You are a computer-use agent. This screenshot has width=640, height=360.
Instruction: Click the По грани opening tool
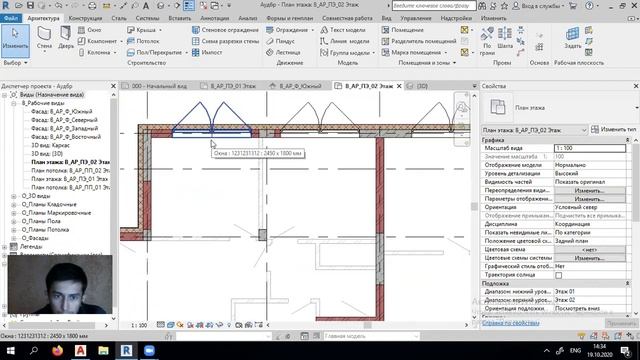point(487,41)
